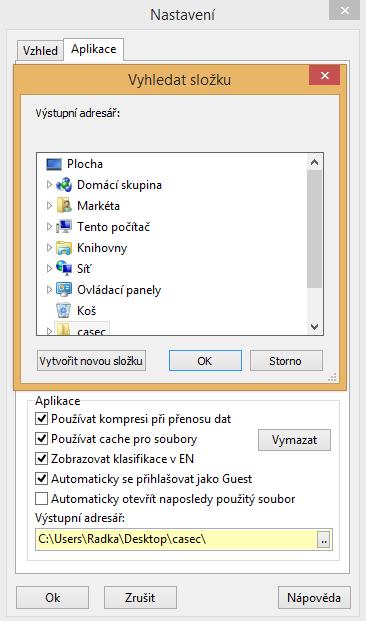Click the Výstupní adresář path field
The width and height of the screenshot is (366, 621).
pyautogui.click(x=176, y=539)
